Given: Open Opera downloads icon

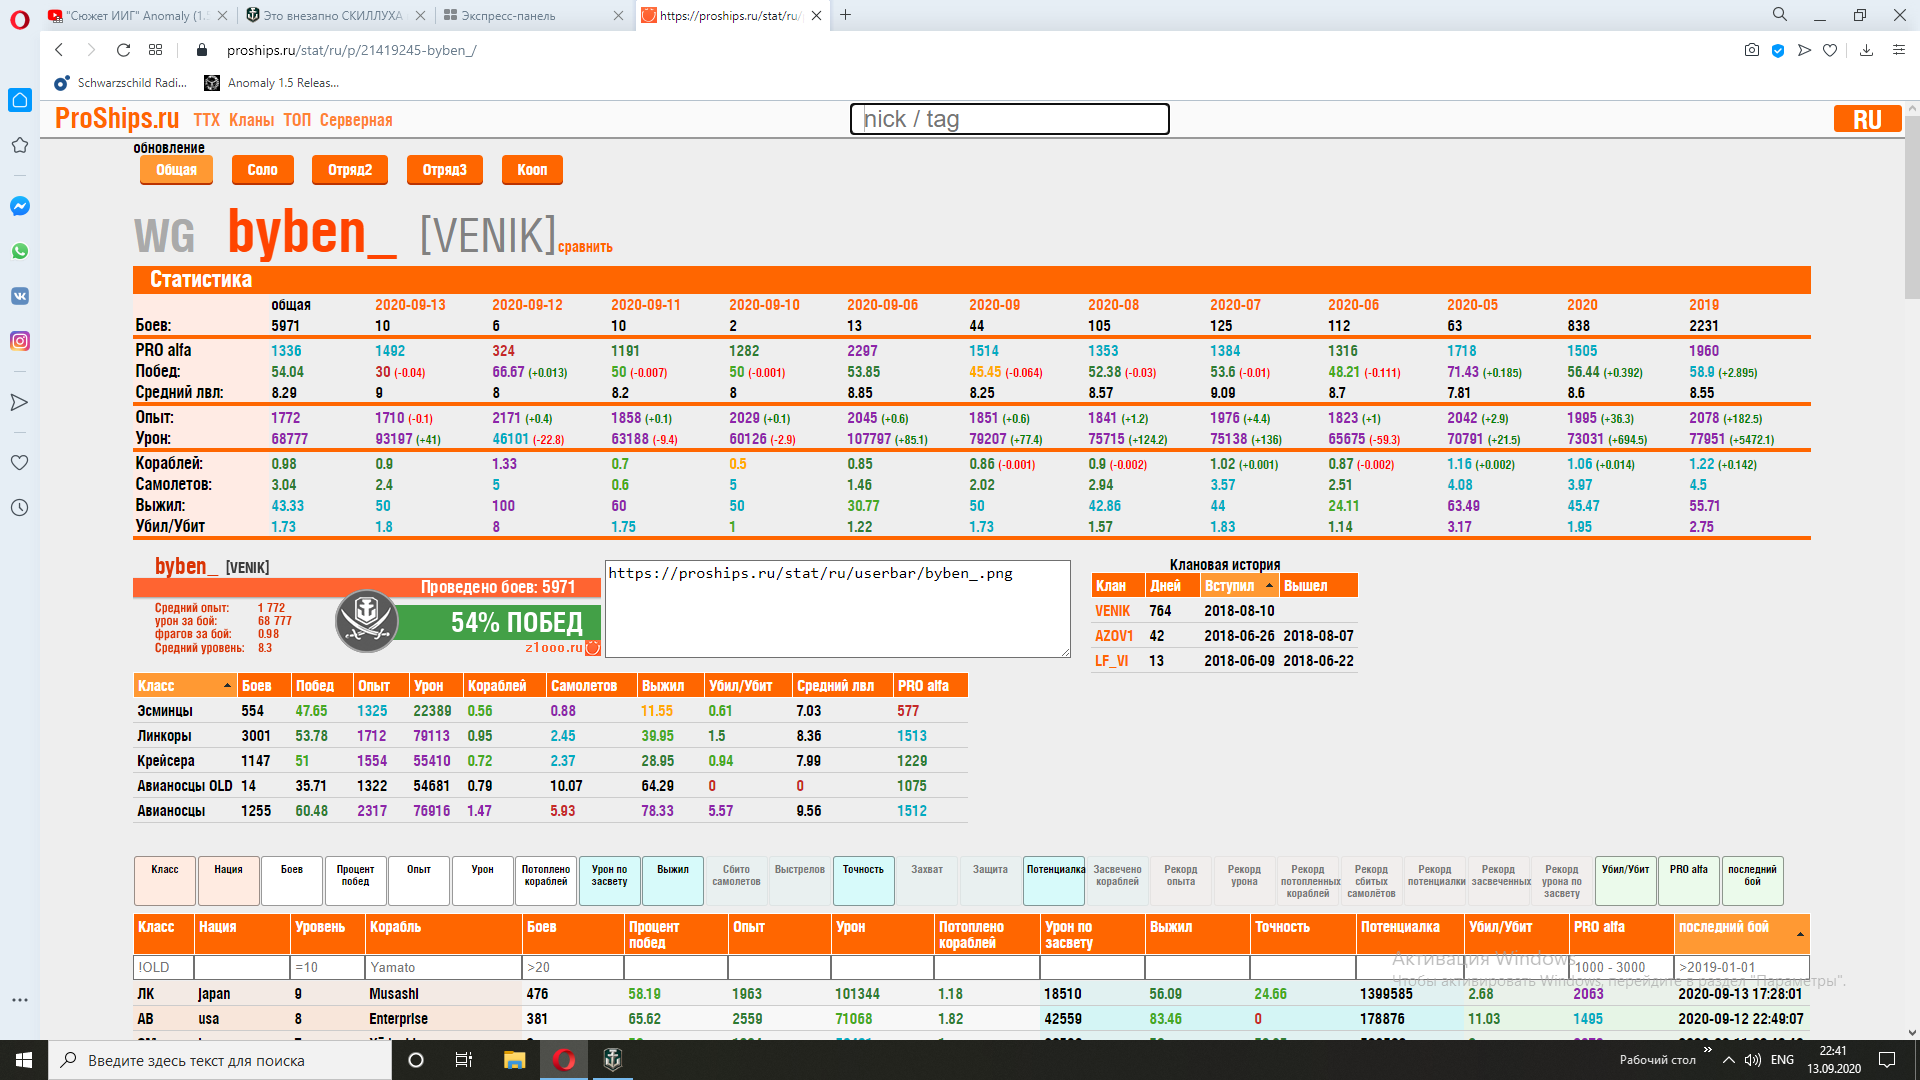Looking at the screenshot, I should tap(1866, 50).
